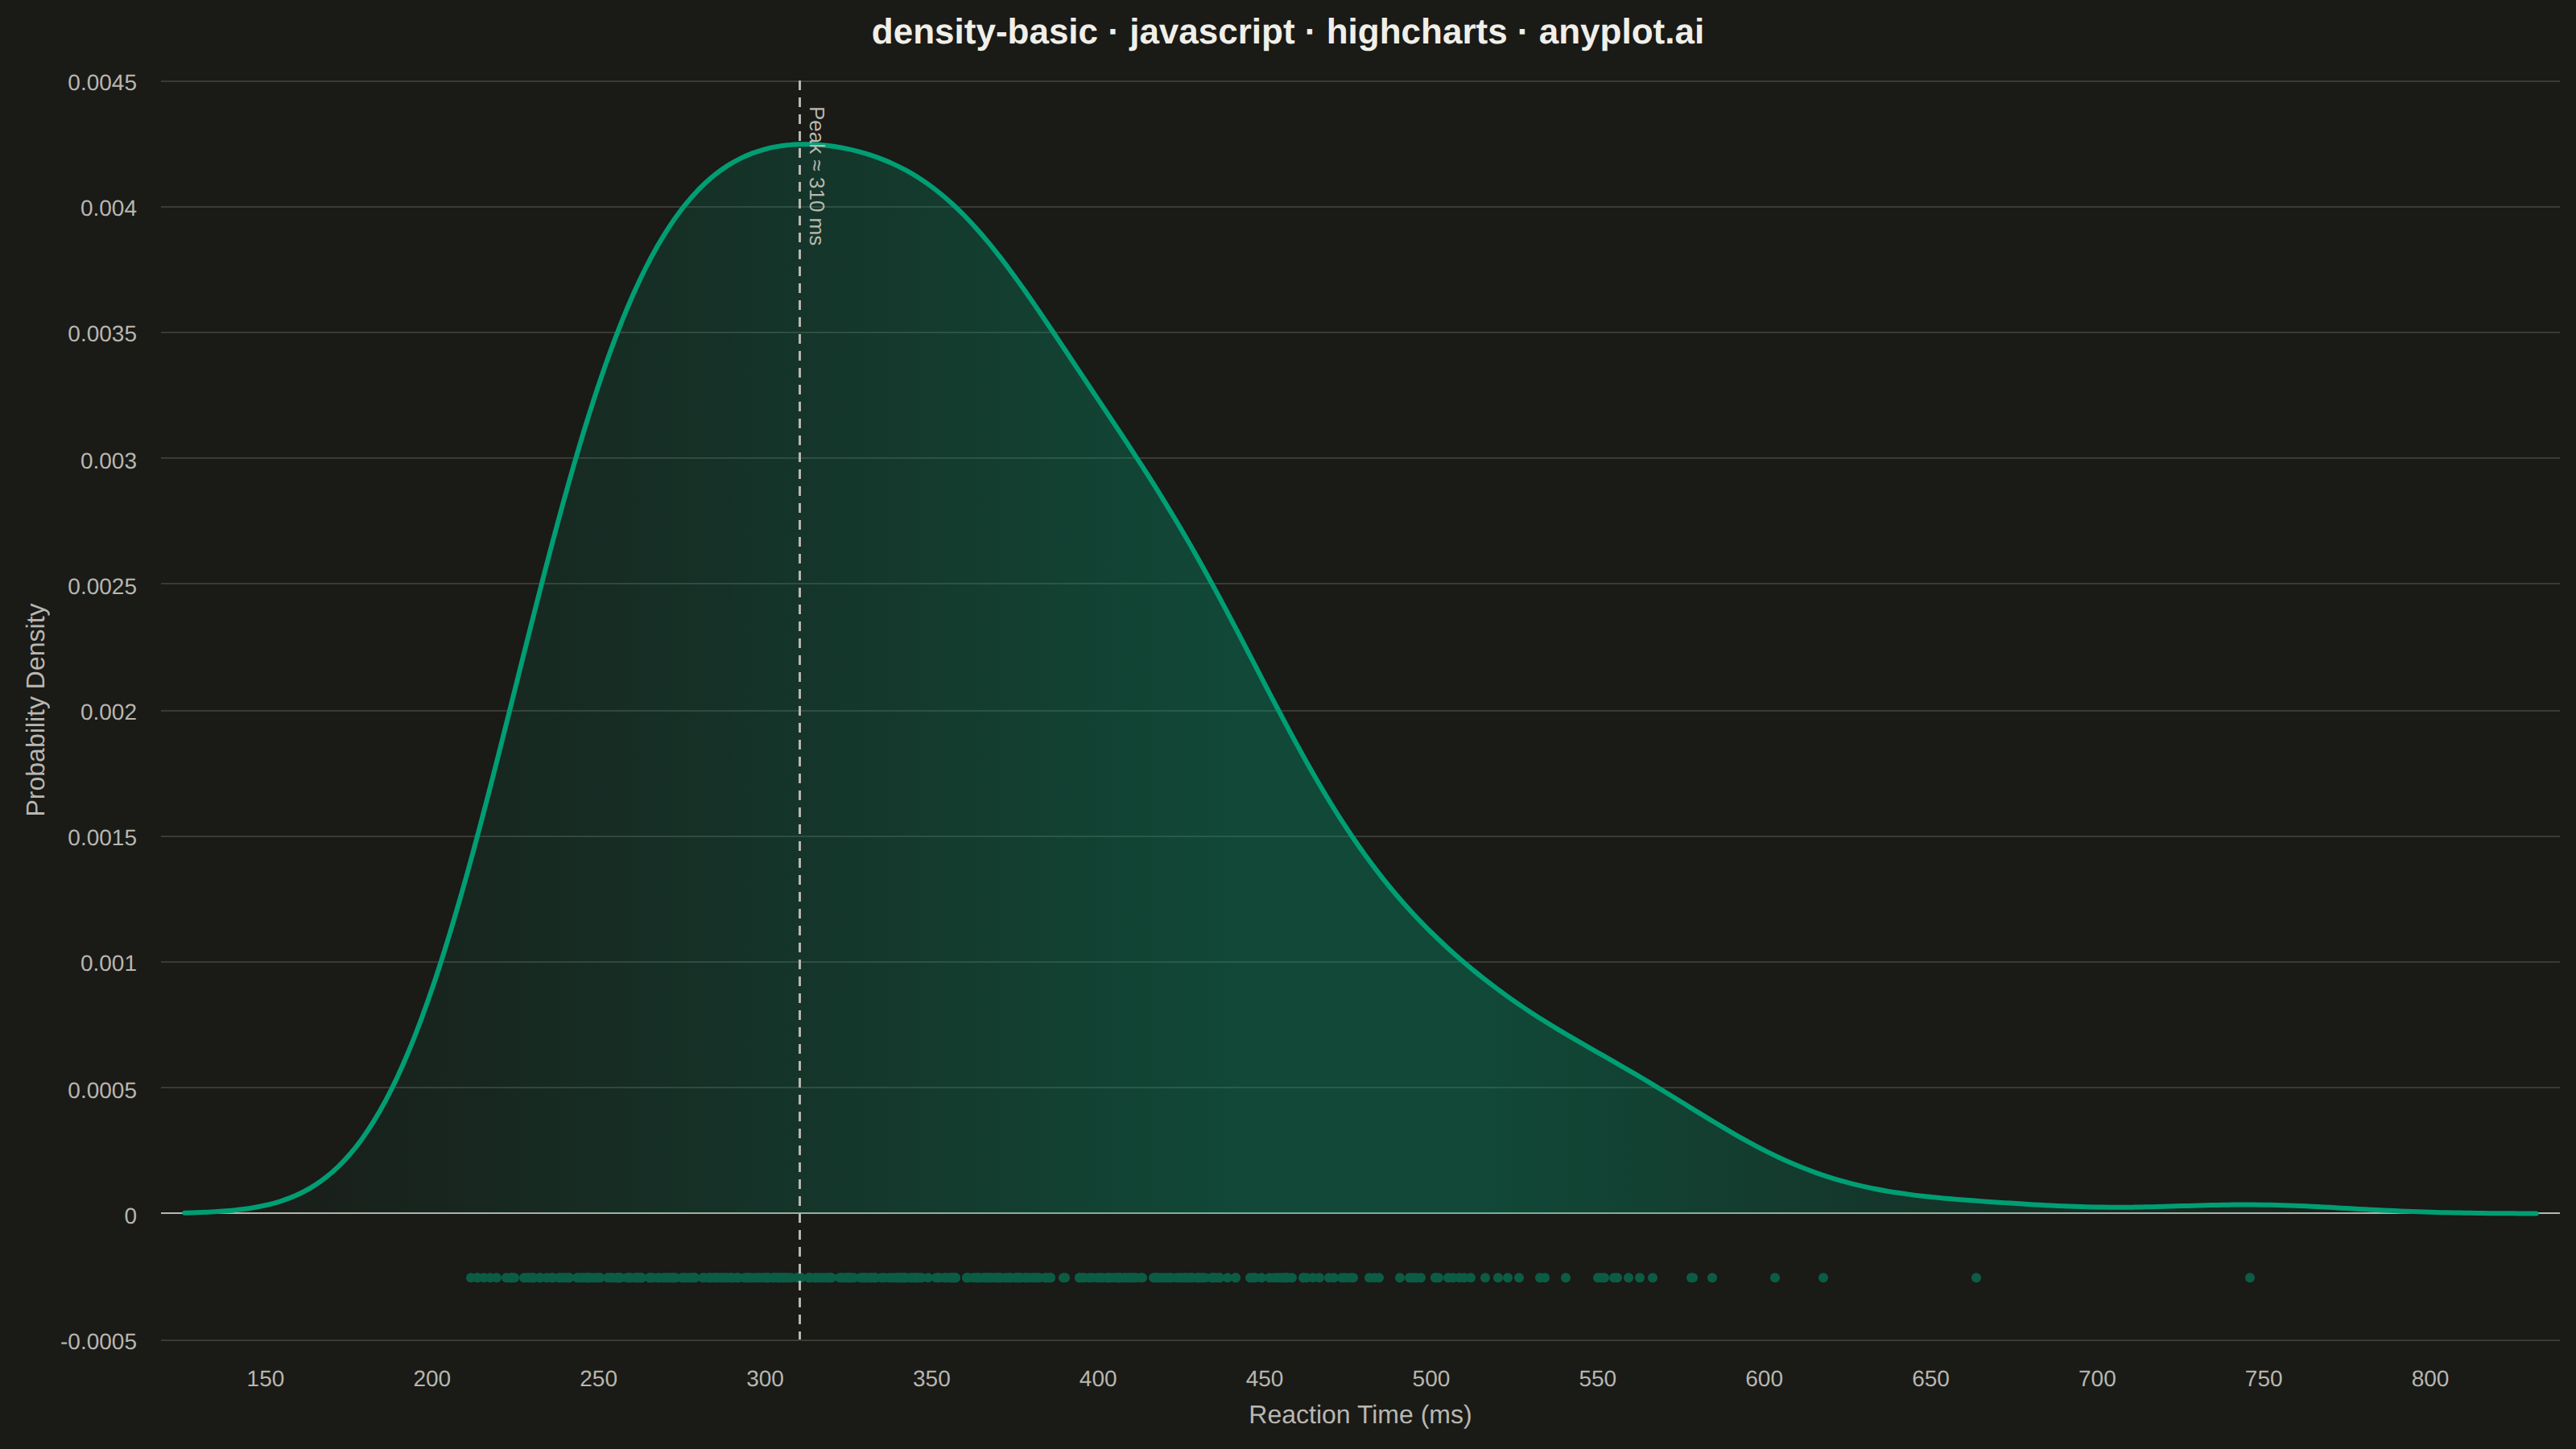Click the y-axis tick label 0.0045
This screenshot has width=2576, height=1449.
(102, 83)
